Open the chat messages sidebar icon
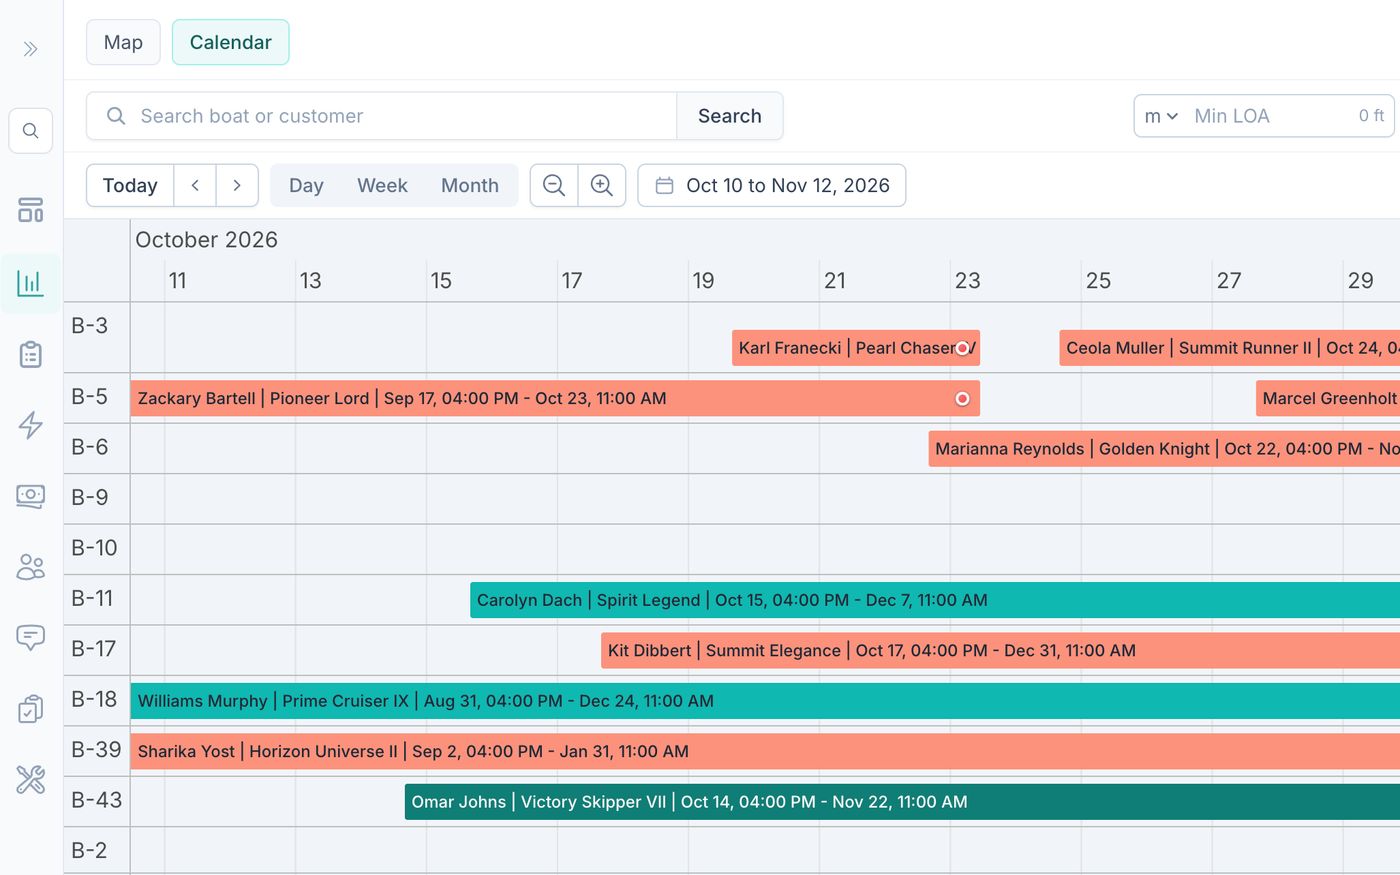Screen dimensions: 1400x875 coord(31,638)
